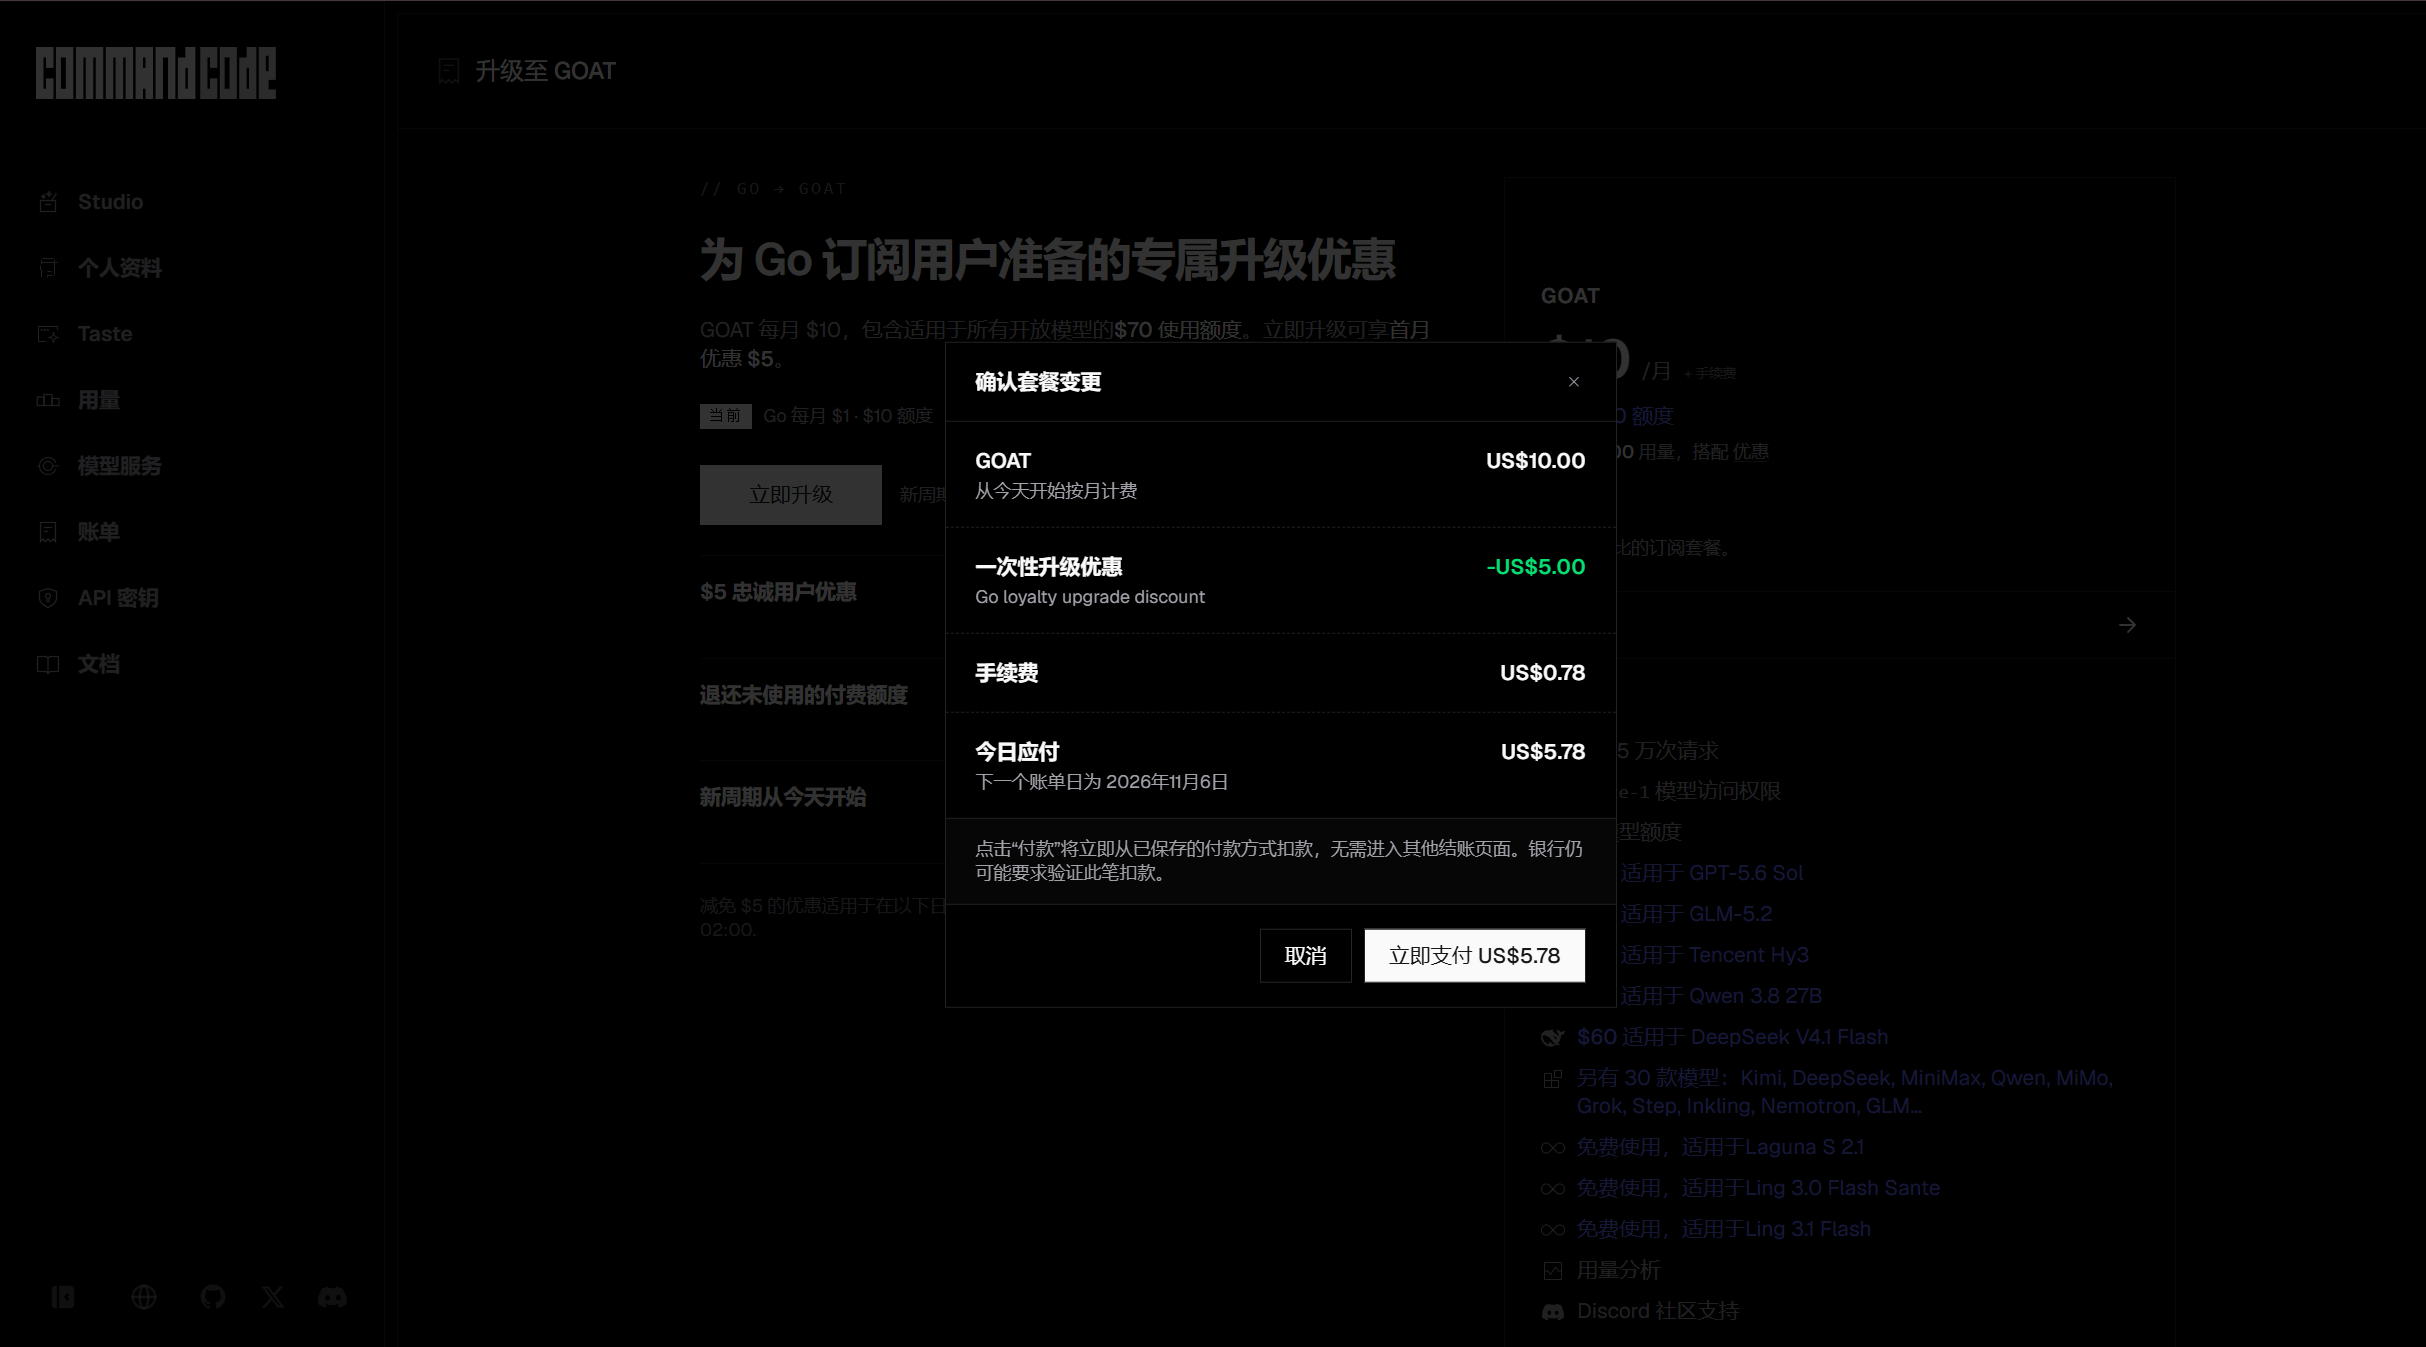Click the background 立即升级 button
This screenshot has width=2426, height=1347.
(790, 495)
